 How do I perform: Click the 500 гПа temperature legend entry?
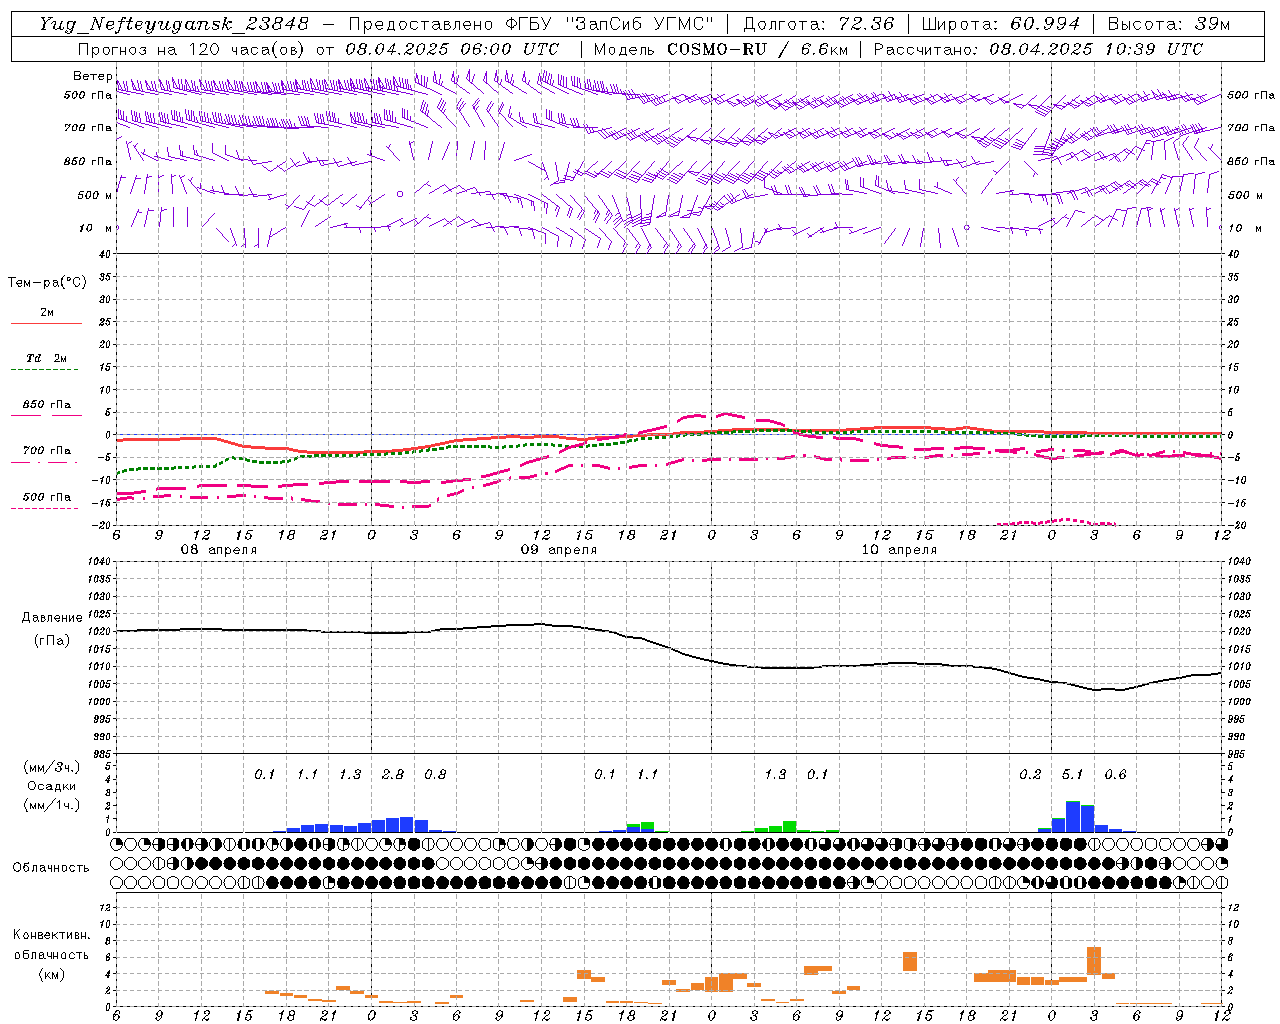click(x=47, y=497)
